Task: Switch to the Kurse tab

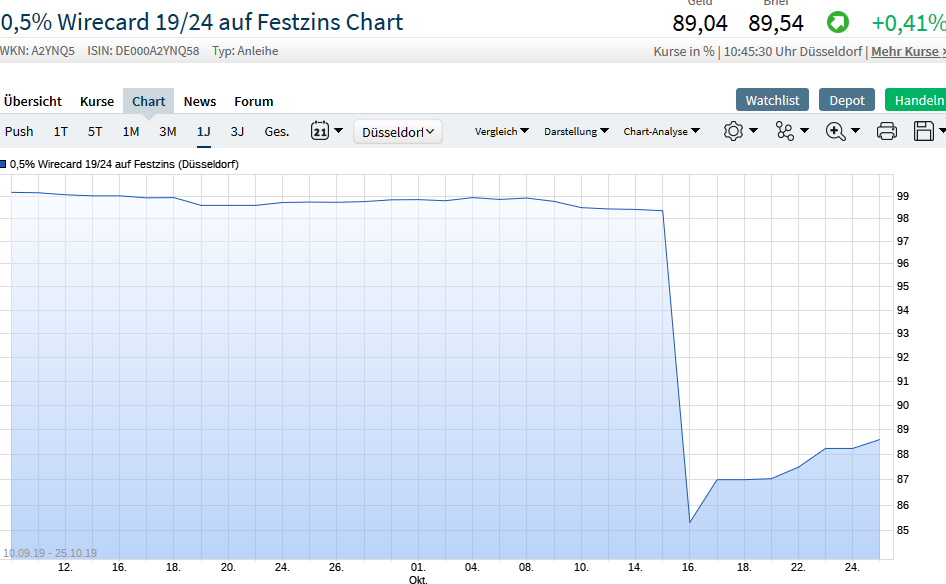Action: pyautogui.click(x=97, y=101)
